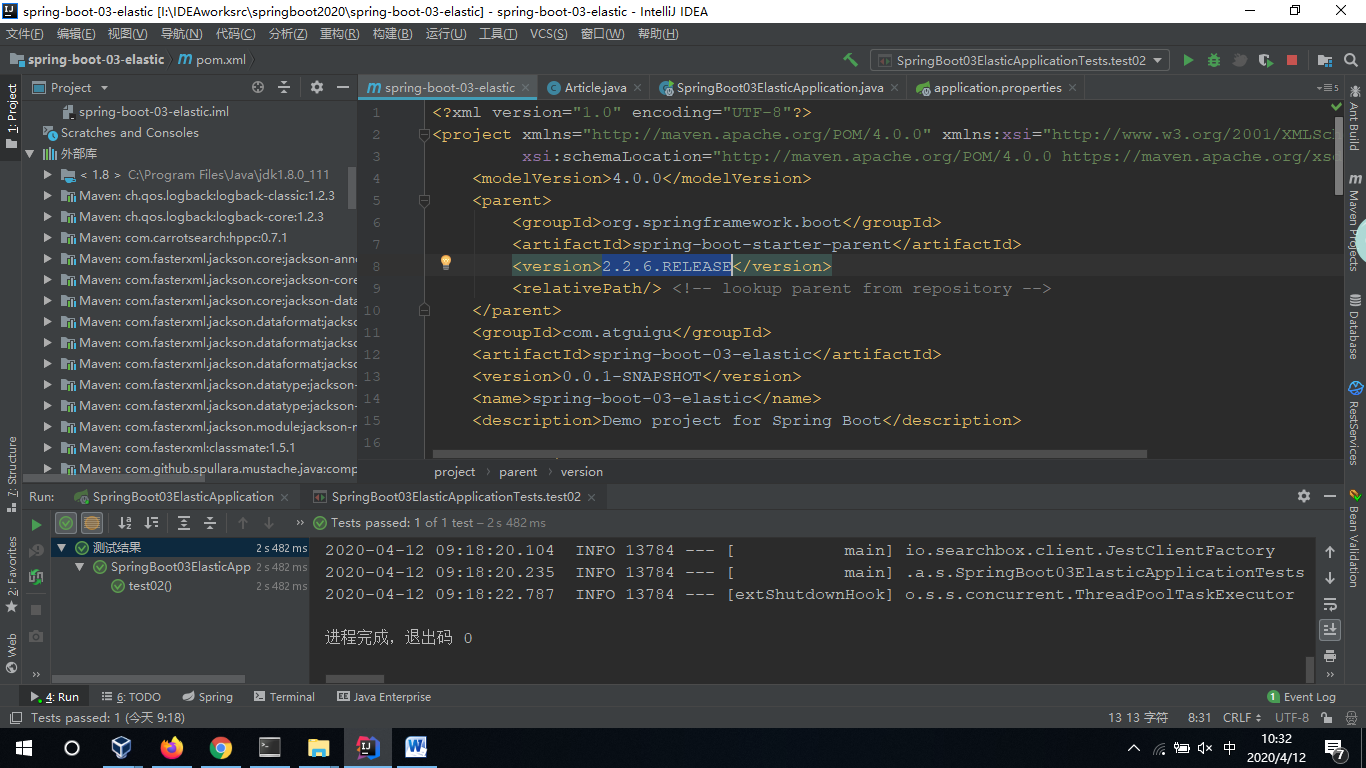This screenshot has width=1366, height=768.
Task: Toggle Ignored tests filter icon
Action: click(x=92, y=522)
